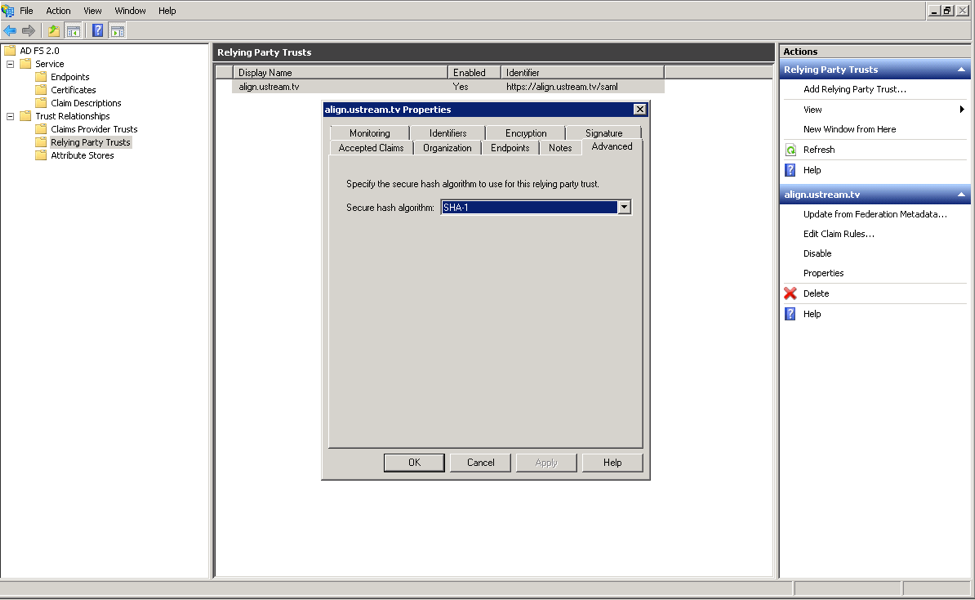This screenshot has width=975, height=600.
Task: Open the Action menu
Action: click(58, 11)
